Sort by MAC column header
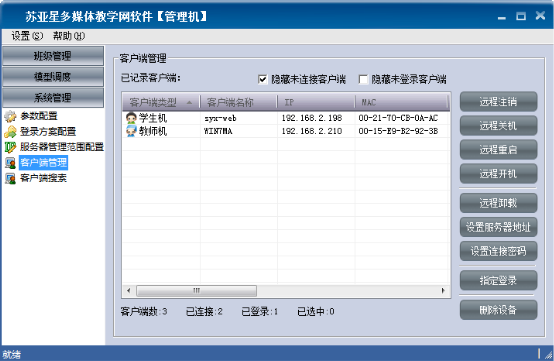Image resolution: width=554 pixels, height=361 pixels. coord(402,102)
